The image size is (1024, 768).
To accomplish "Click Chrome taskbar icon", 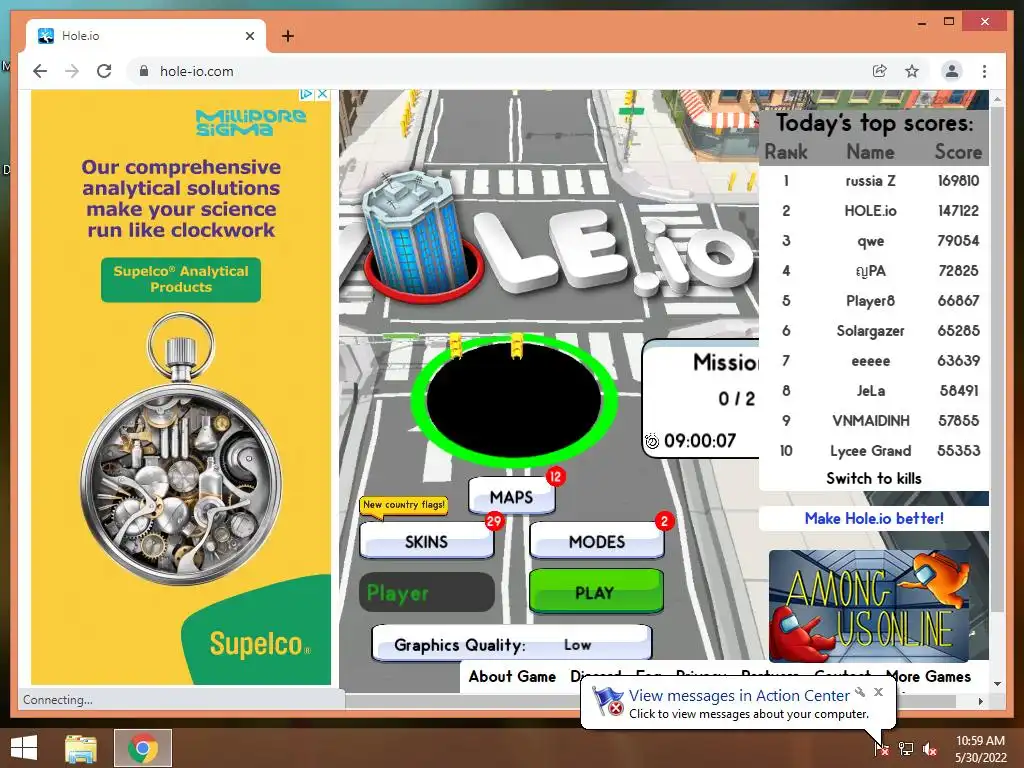I will [x=143, y=748].
